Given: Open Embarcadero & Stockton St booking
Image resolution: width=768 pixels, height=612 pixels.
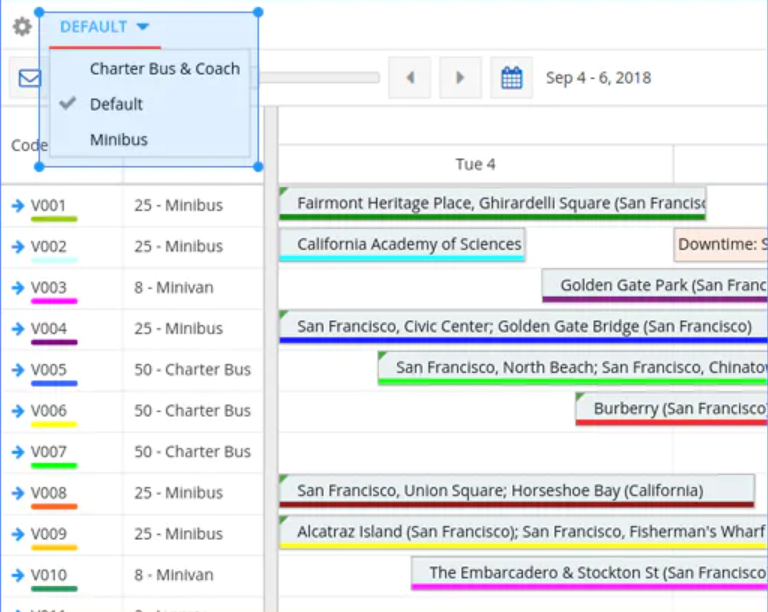Looking at the screenshot, I should (x=590, y=573).
